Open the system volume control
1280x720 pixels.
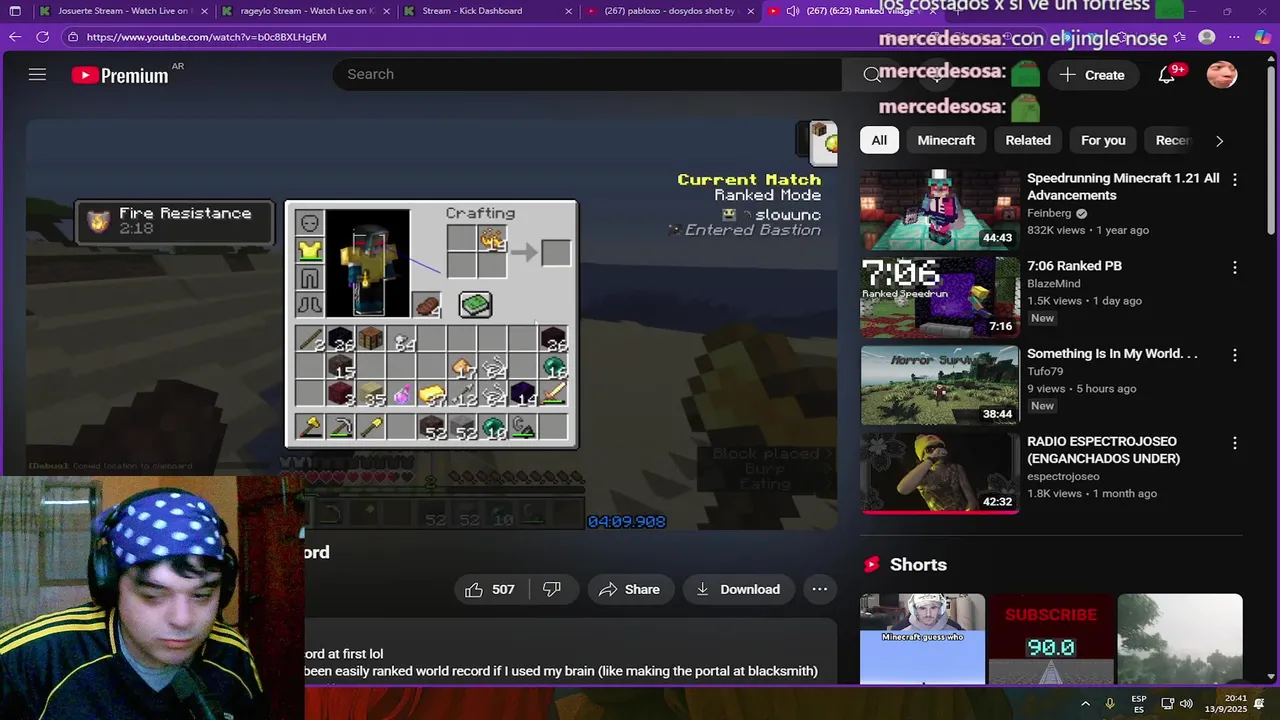coord(1186,703)
